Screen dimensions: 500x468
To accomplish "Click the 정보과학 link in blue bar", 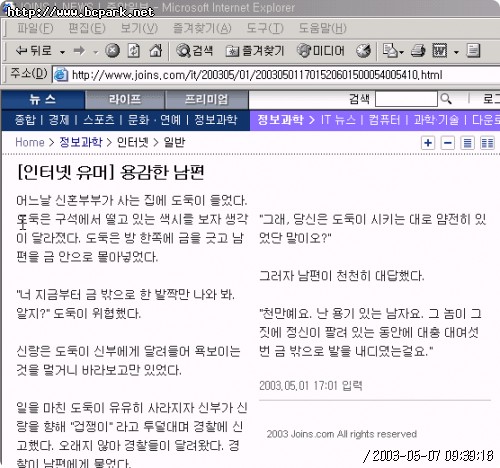I will [x=216, y=120].
